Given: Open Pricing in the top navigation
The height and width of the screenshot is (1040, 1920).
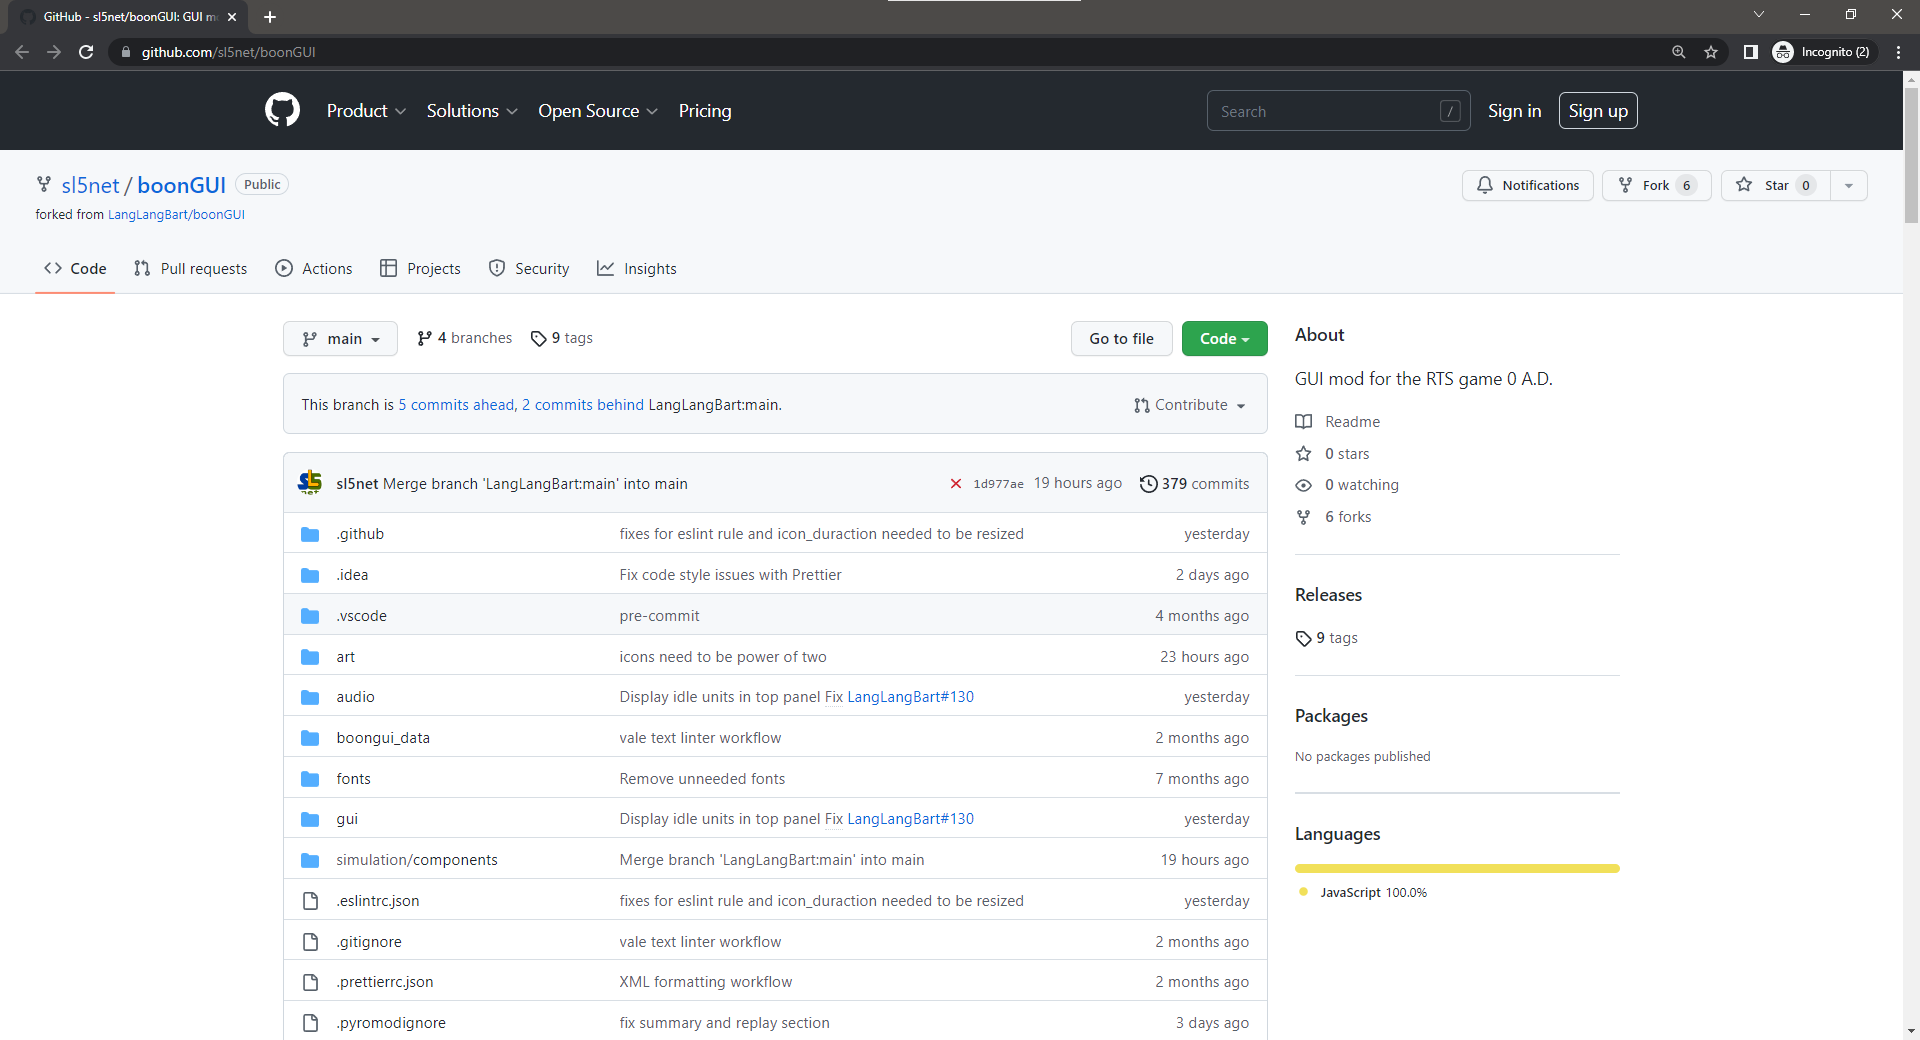Looking at the screenshot, I should pyautogui.click(x=705, y=111).
